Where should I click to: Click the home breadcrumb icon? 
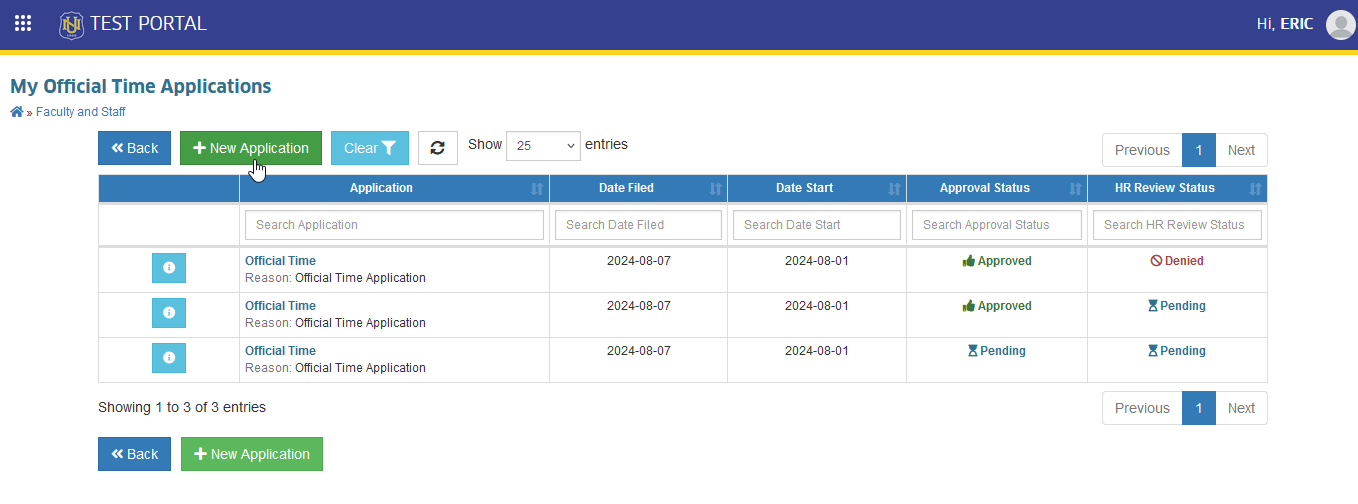17,112
